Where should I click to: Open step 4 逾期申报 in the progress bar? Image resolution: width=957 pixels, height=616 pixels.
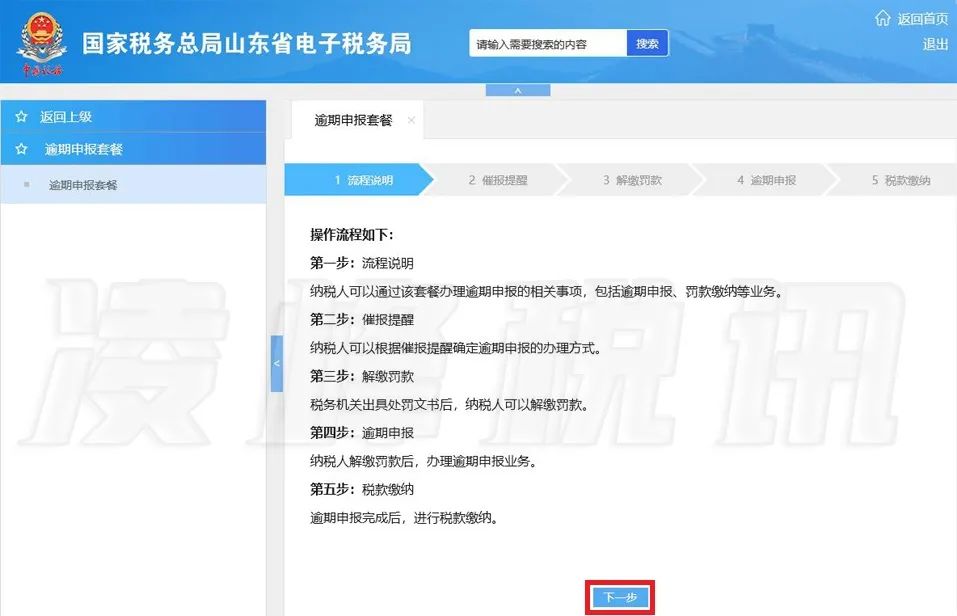(766, 181)
